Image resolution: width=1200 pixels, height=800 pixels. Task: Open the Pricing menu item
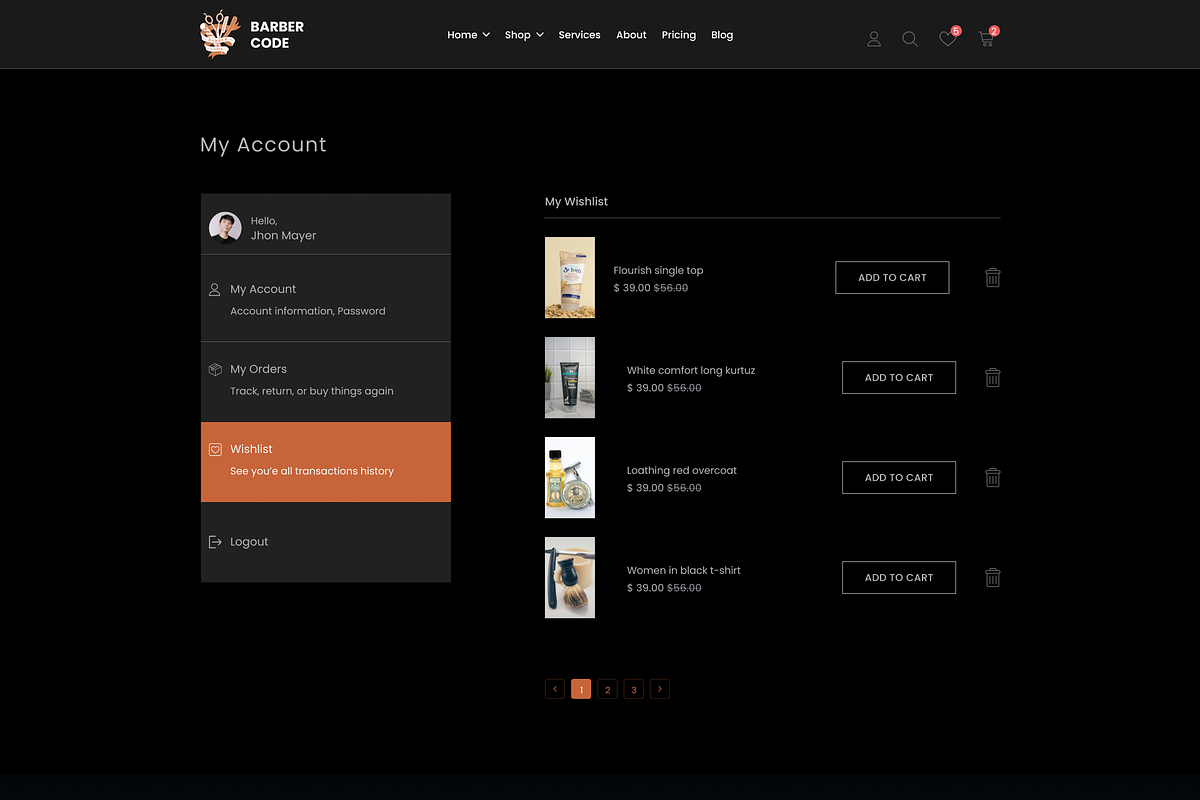click(678, 35)
